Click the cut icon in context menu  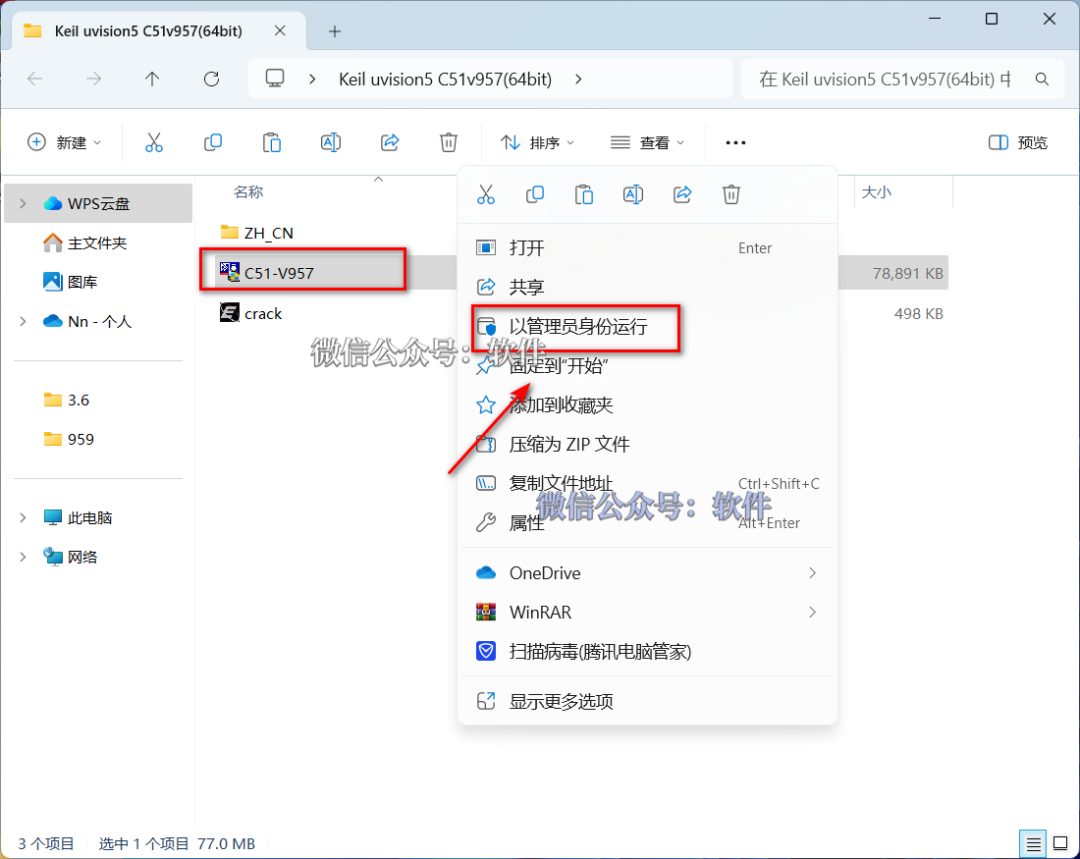[486, 194]
